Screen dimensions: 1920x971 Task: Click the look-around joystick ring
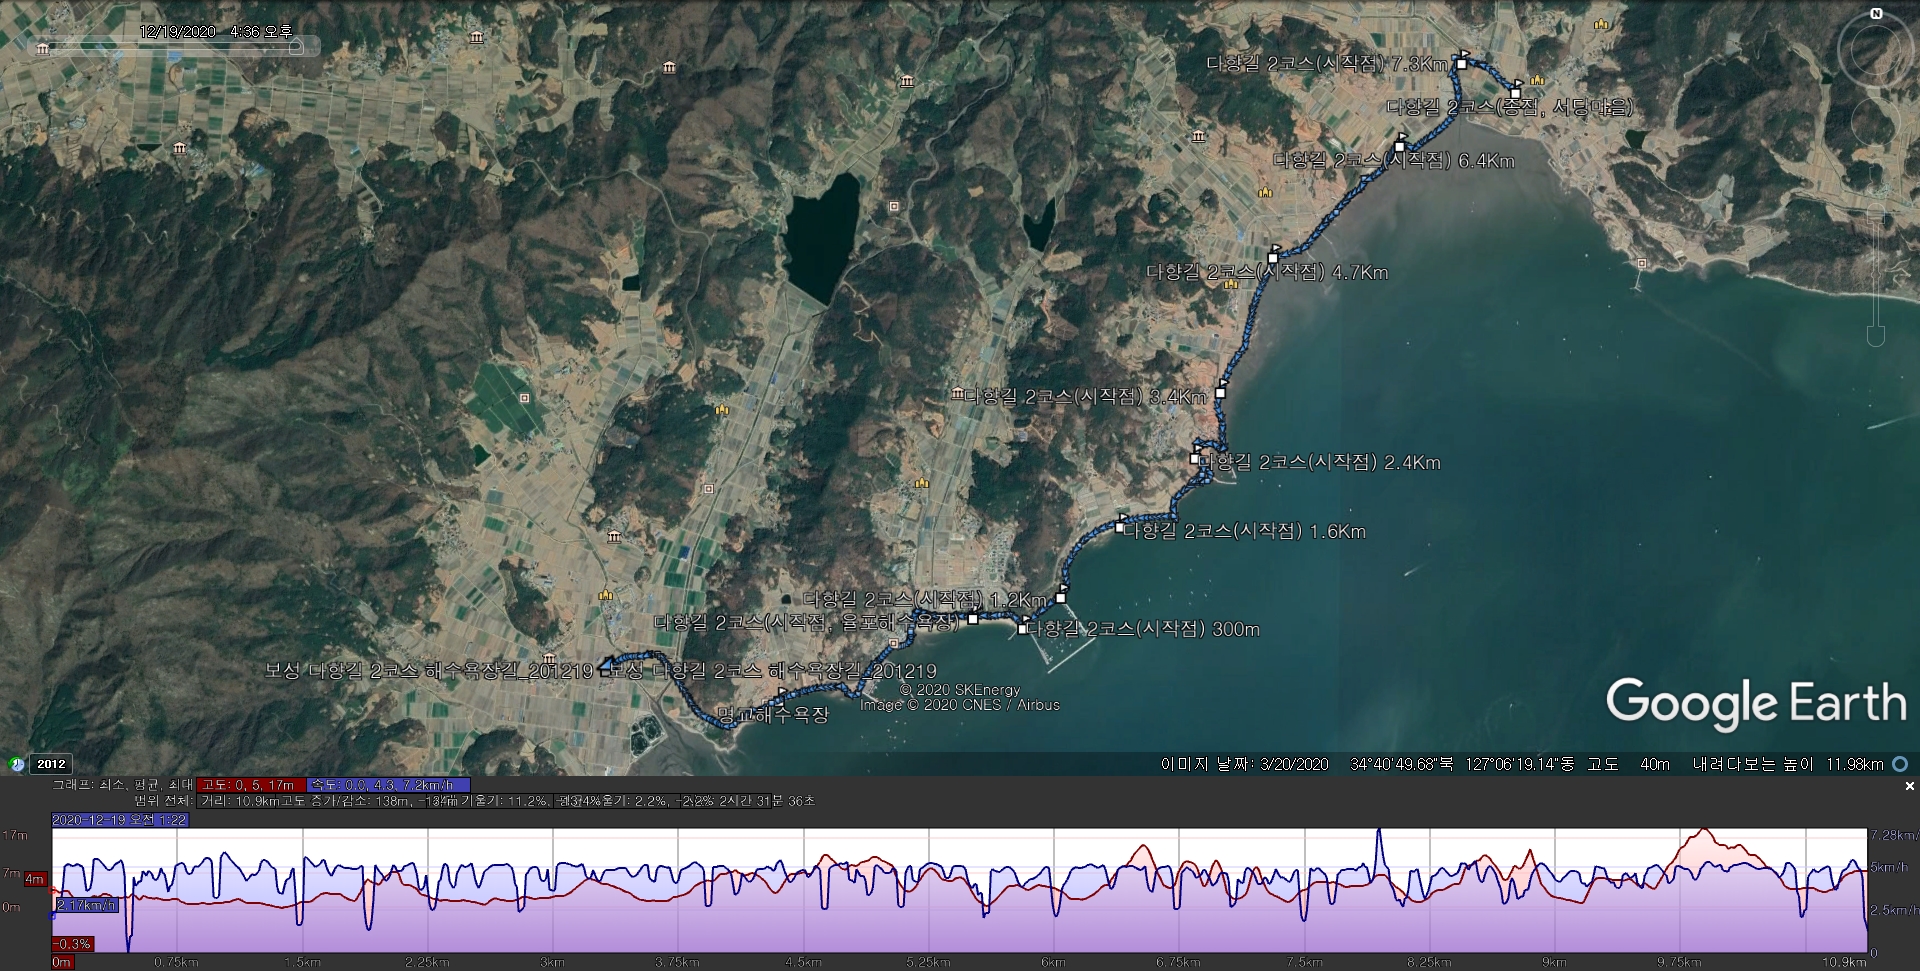(1874, 50)
